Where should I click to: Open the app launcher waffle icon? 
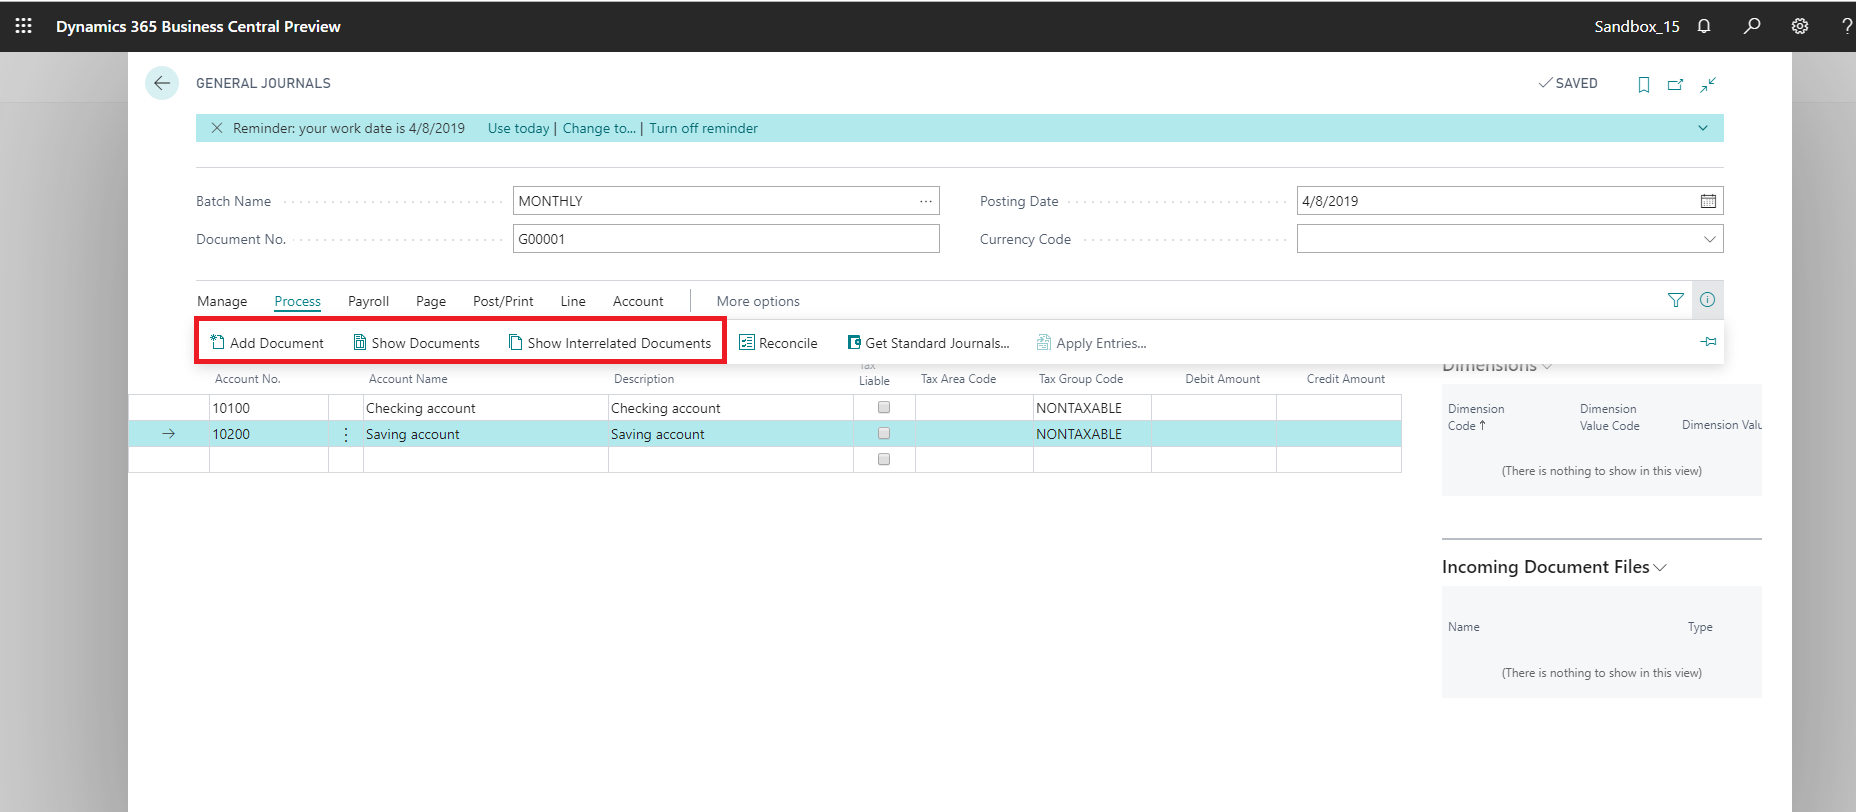23,26
